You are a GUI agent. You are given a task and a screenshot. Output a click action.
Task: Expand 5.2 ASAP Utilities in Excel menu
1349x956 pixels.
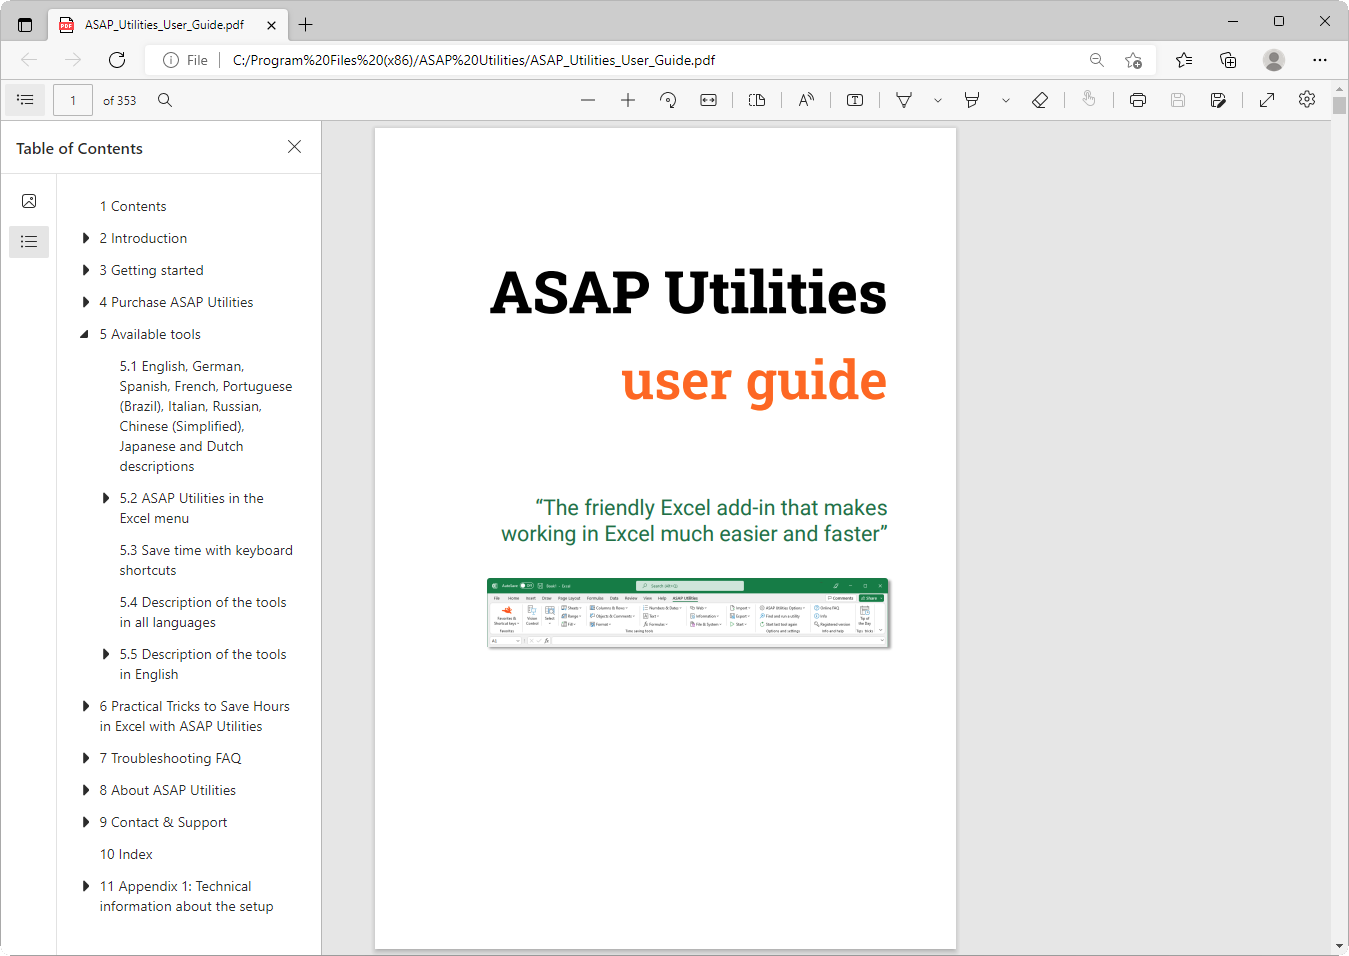coord(106,498)
